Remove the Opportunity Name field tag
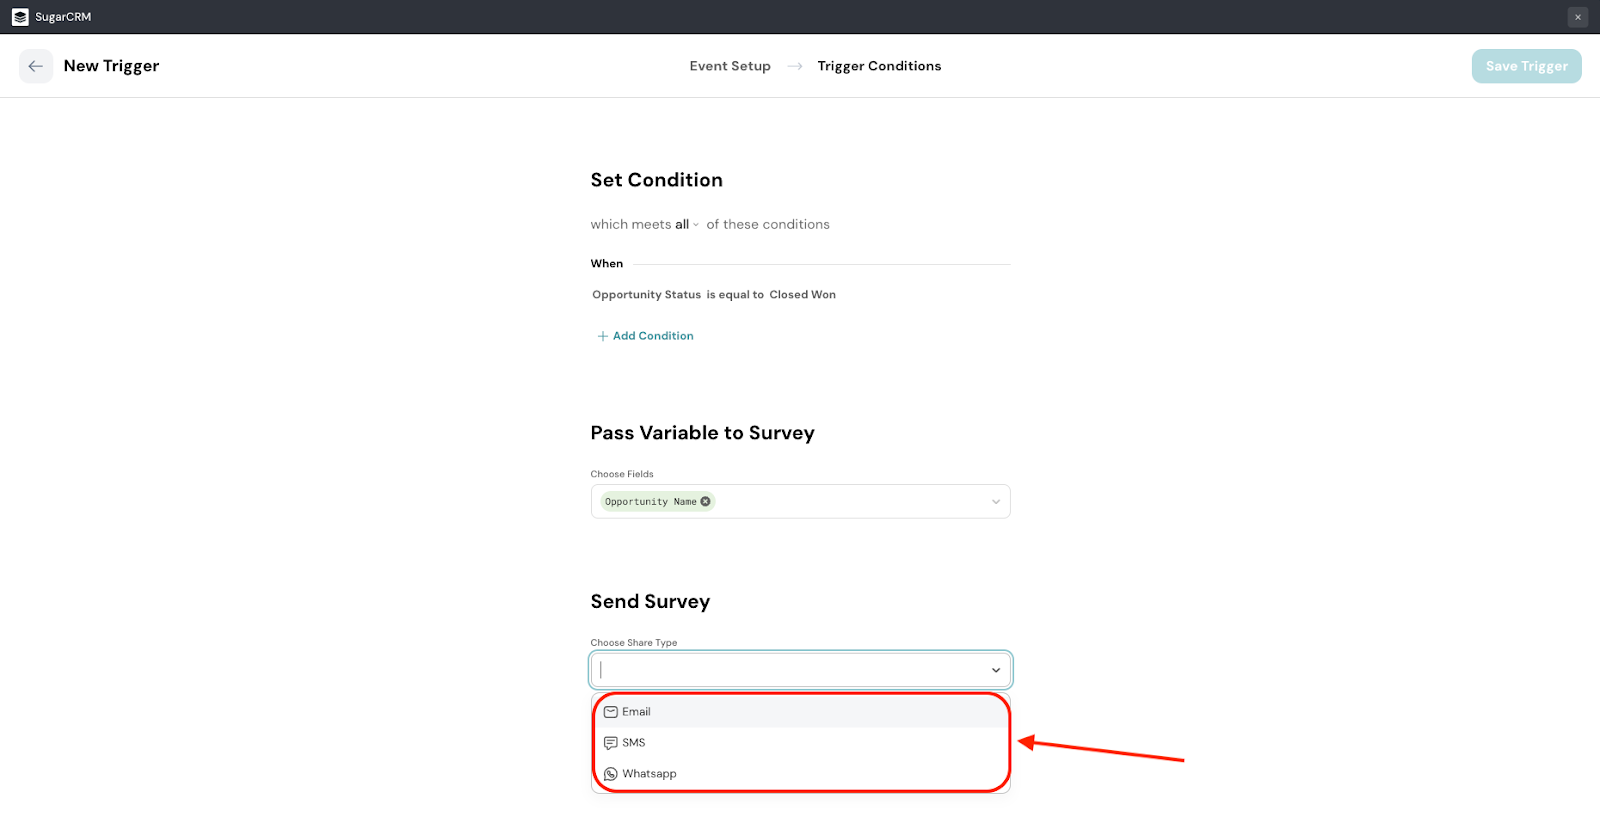Screen dimensions: 1600x823 706,502
